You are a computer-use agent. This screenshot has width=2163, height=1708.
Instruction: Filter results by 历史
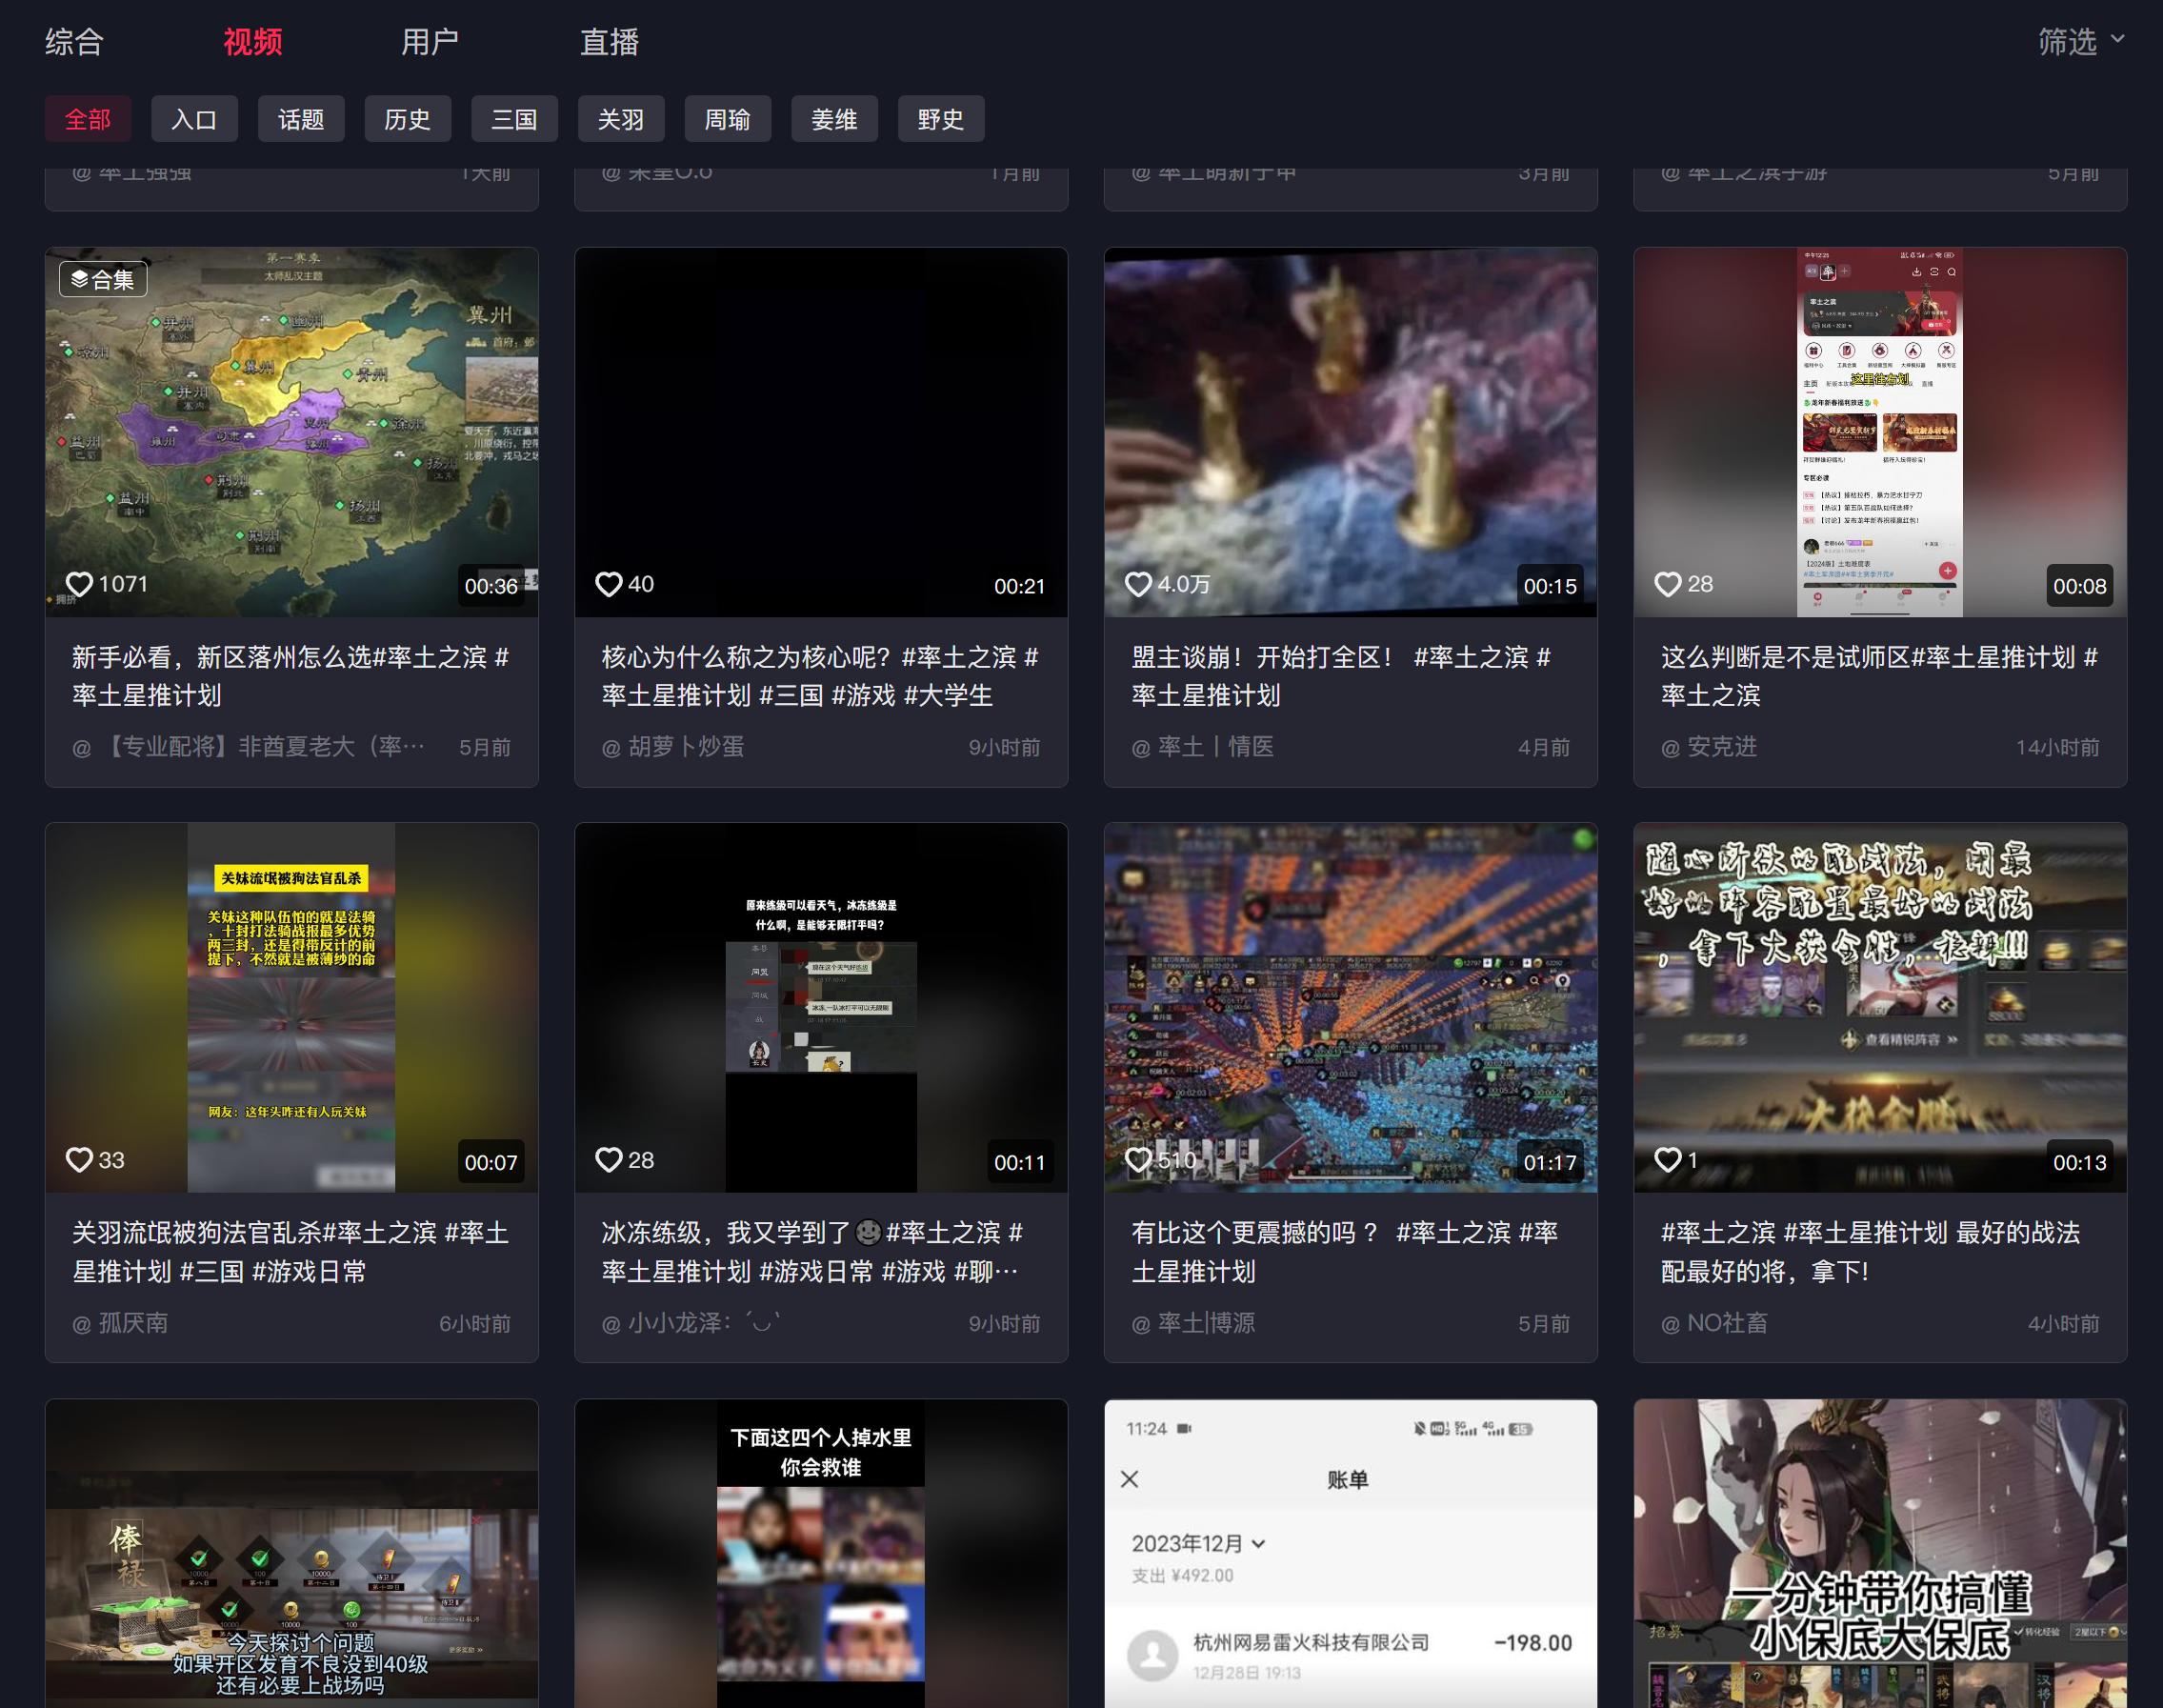(408, 119)
